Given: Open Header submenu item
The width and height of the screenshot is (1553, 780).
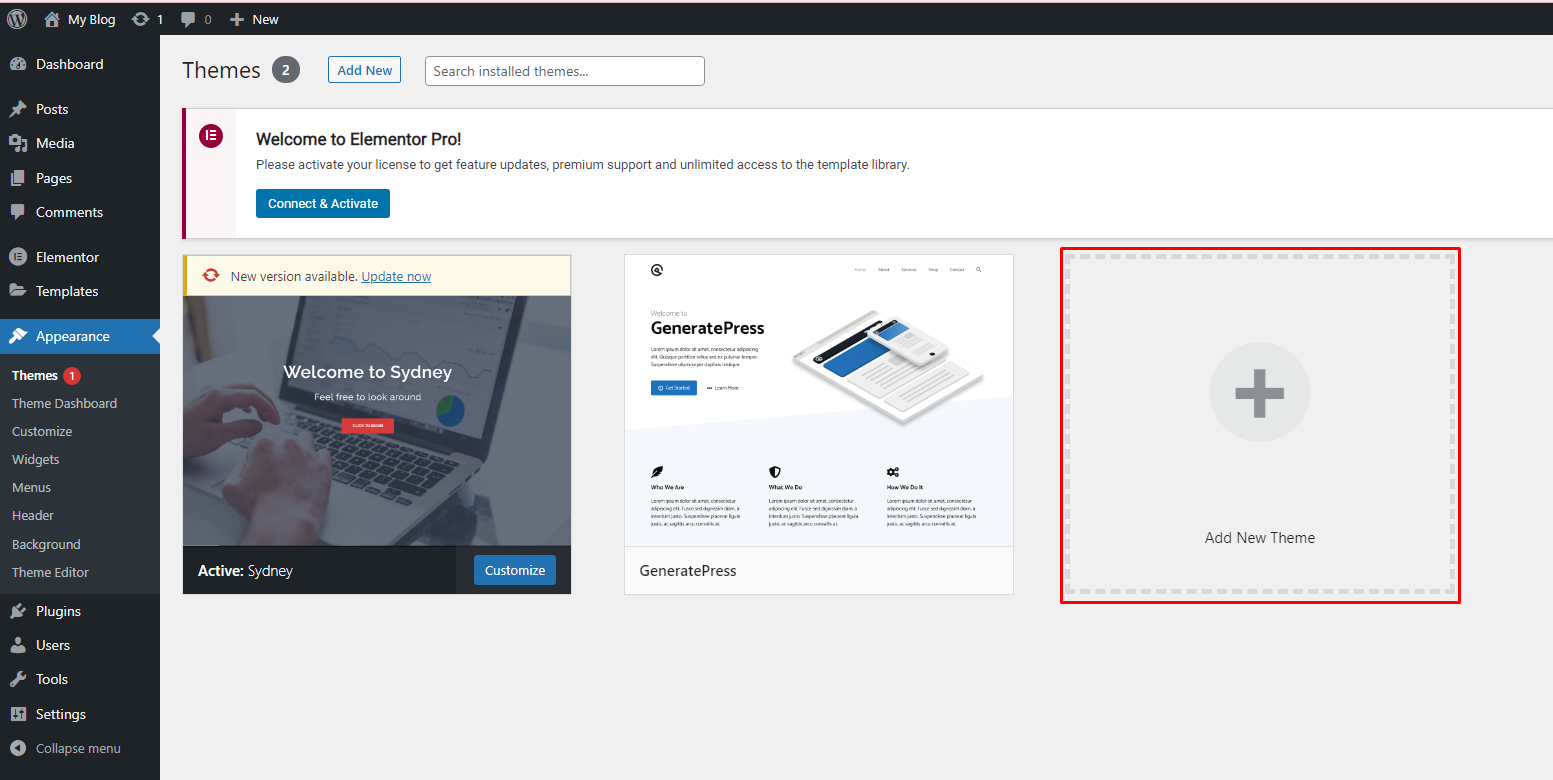Looking at the screenshot, I should [33, 515].
